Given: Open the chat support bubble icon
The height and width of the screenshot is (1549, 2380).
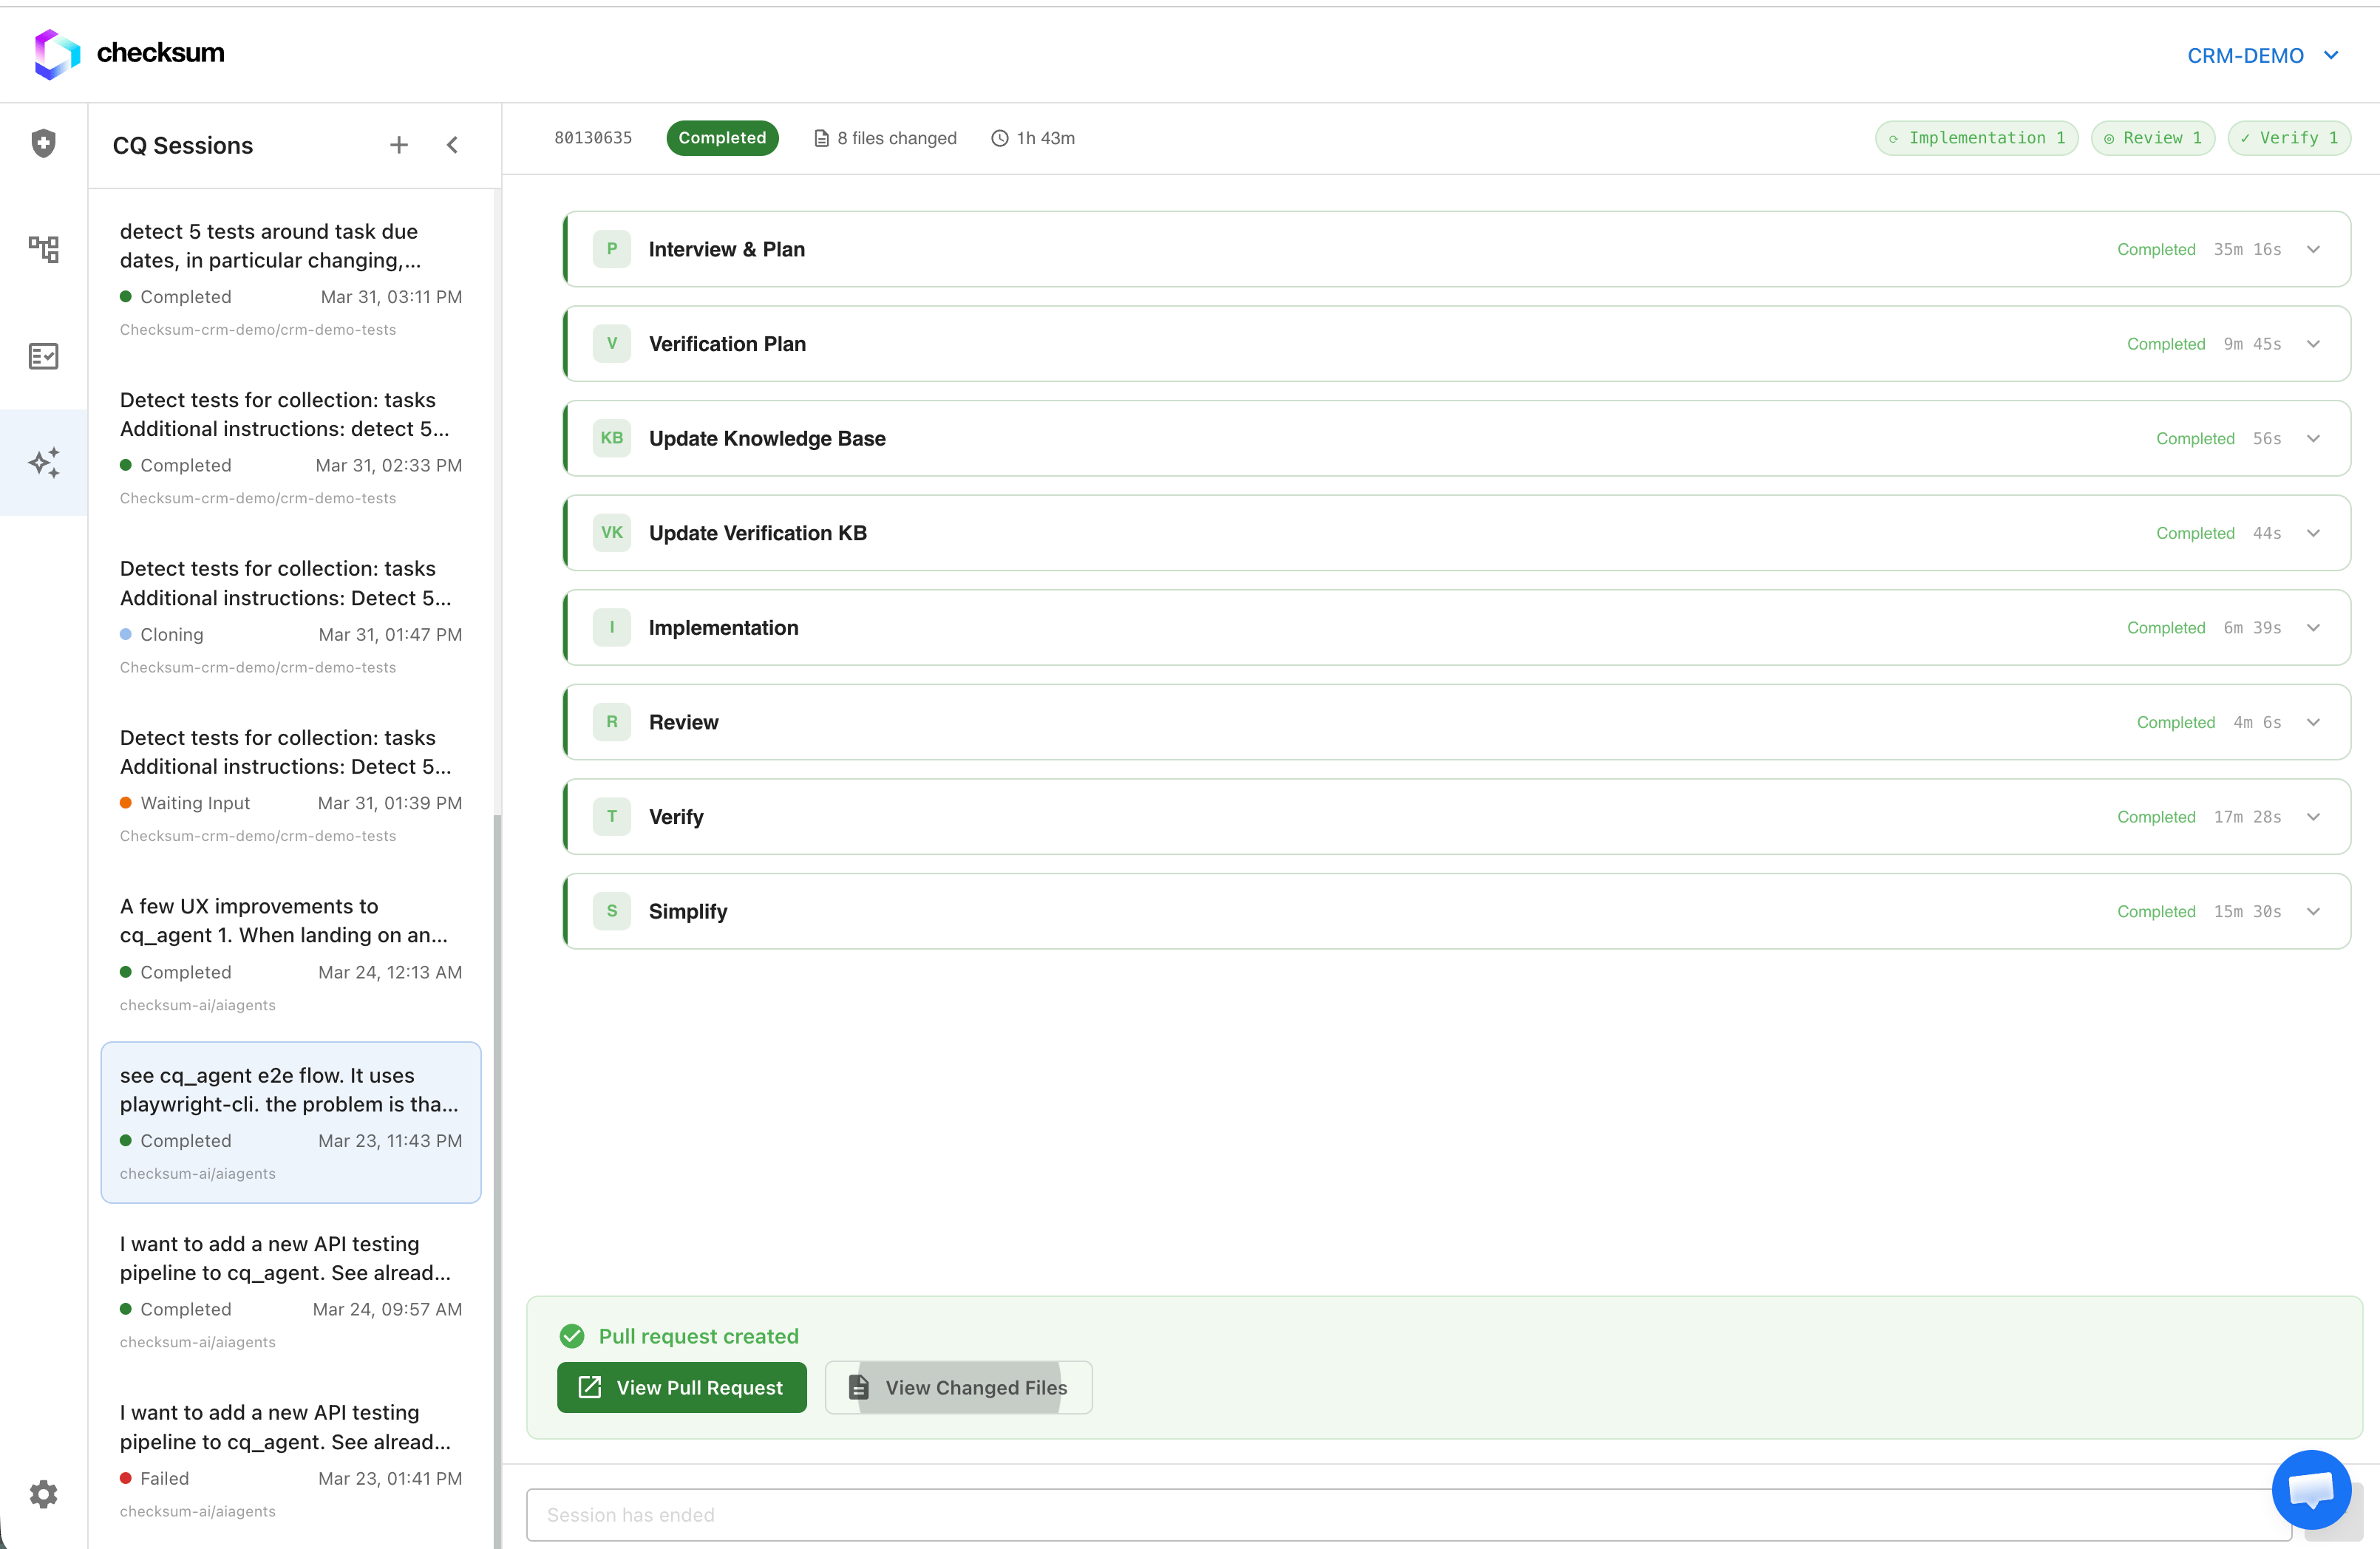Looking at the screenshot, I should pyautogui.click(x=2311, y=1489).
